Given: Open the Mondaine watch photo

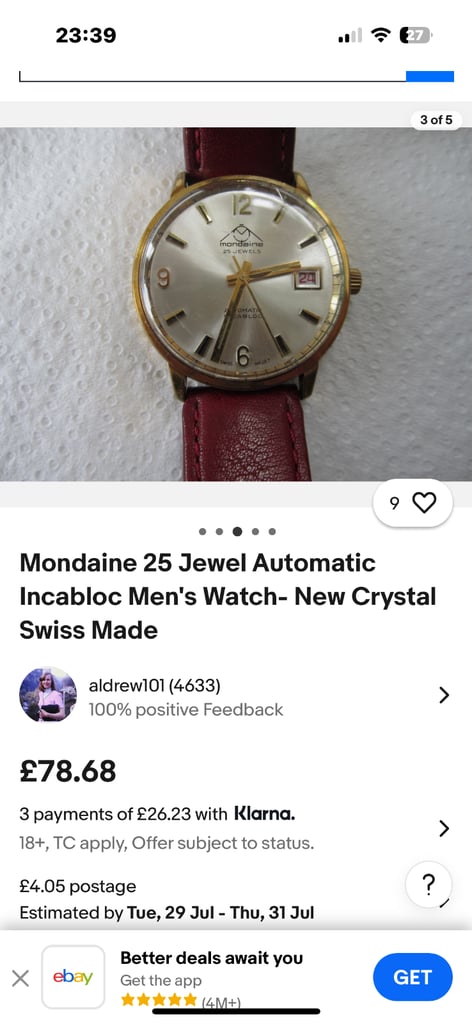Looking at the screenshot, I should click(x=236, y=304).
